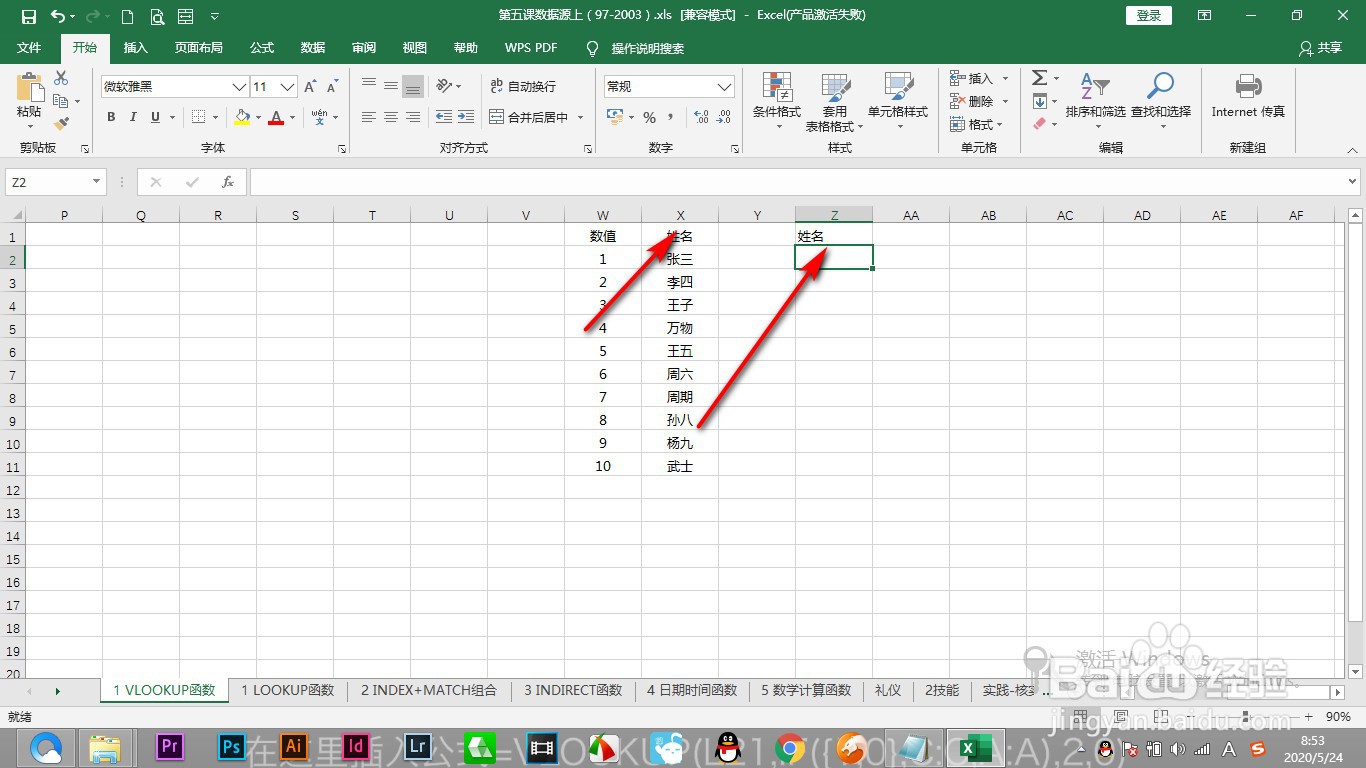Toggle 自动换行 wrap text
Image resolution: width=1366 pixels, height=768 pixels.
click(523, 86)
